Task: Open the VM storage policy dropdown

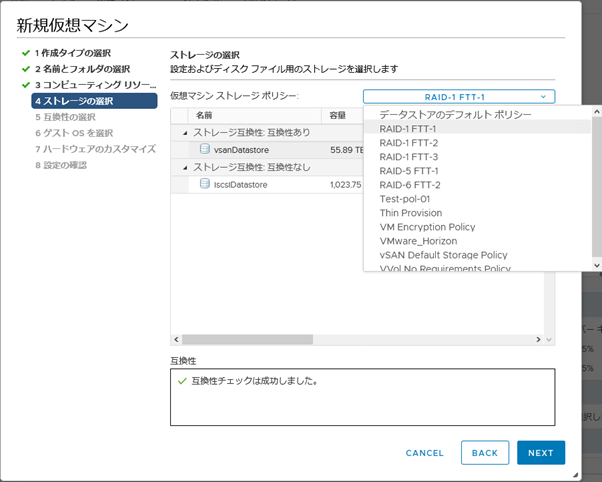Action: pos(458,96)
